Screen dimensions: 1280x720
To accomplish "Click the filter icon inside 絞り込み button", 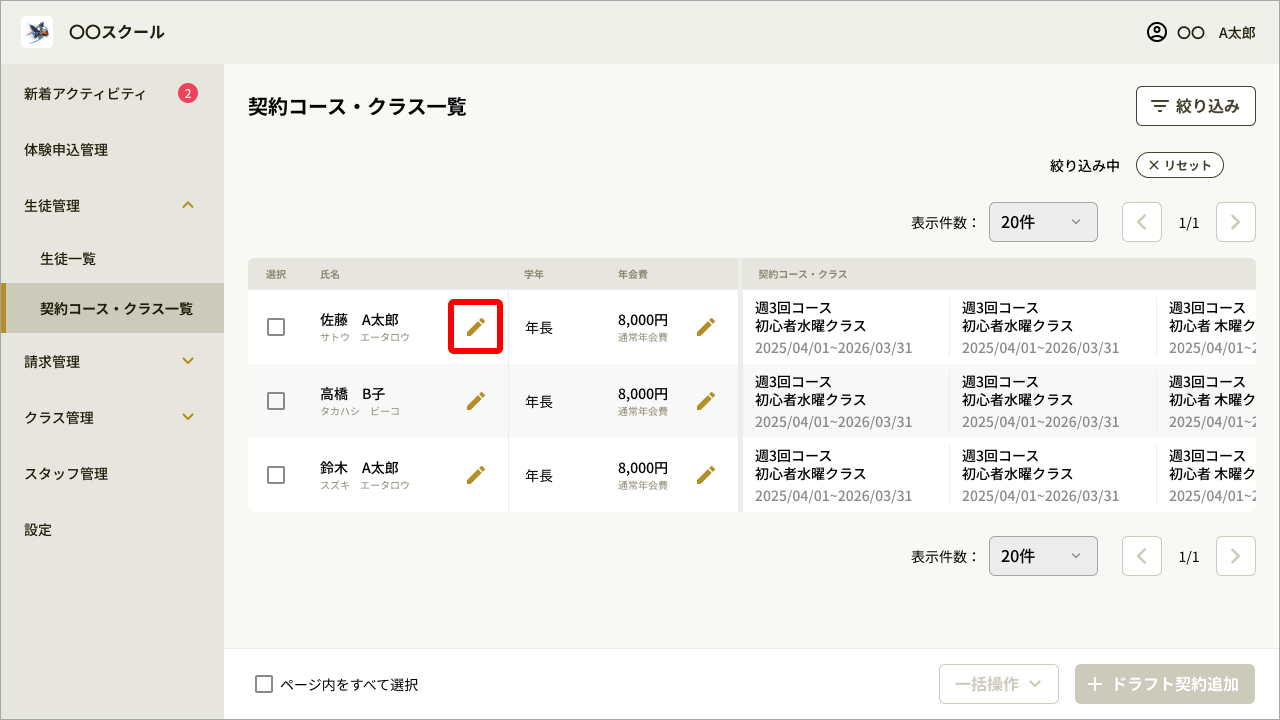I will coord(1159,105).
